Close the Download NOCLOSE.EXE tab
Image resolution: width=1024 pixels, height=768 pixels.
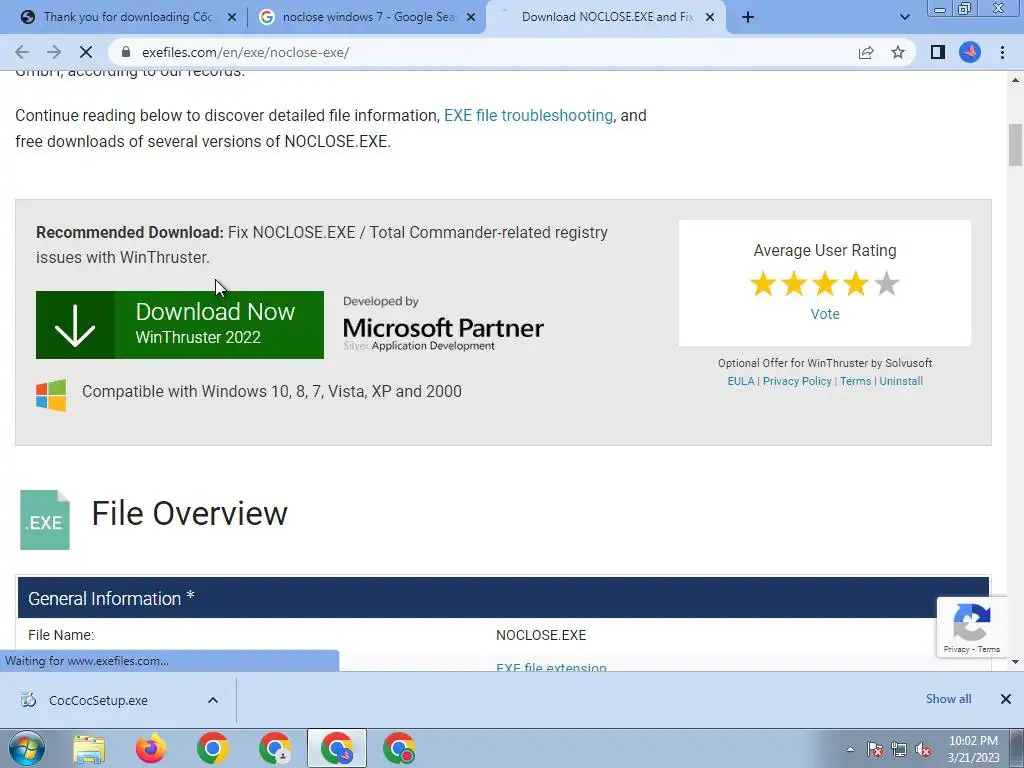(710, 18)
